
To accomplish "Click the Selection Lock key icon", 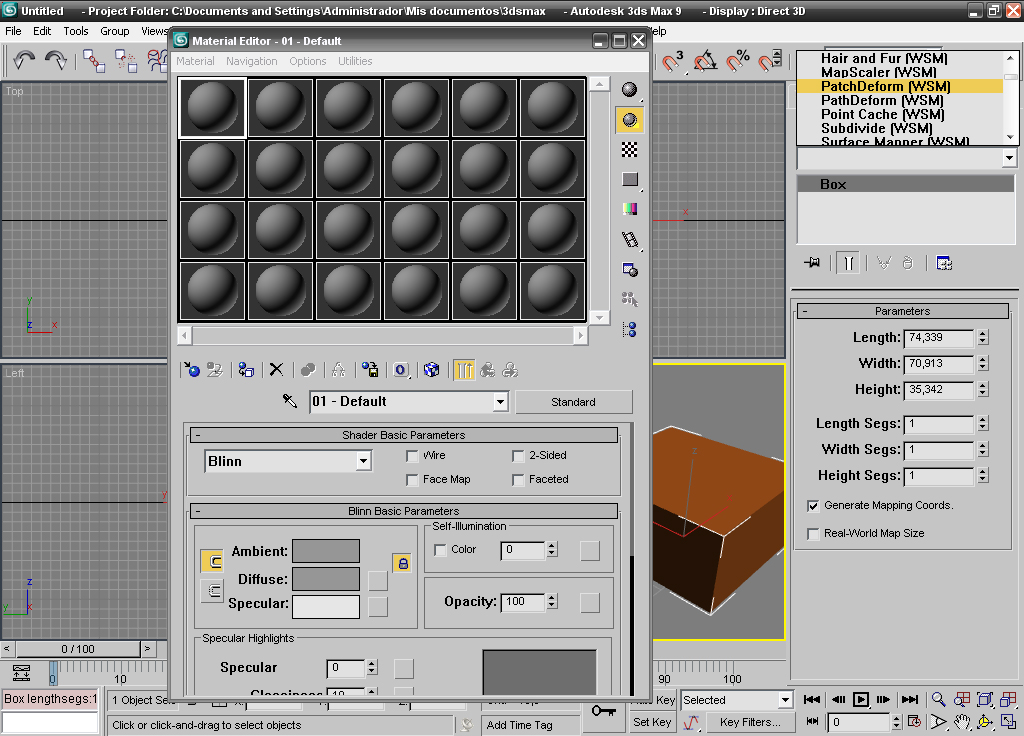I will pos(603,711).
